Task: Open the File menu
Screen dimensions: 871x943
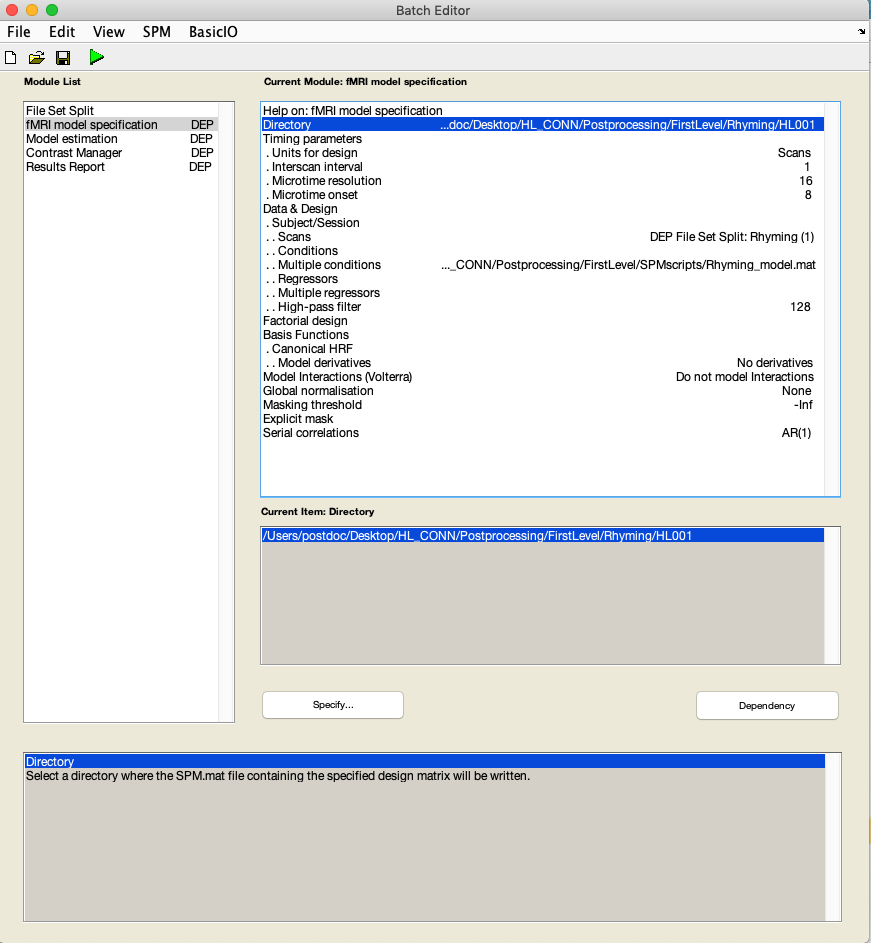Action: (19, 32)
